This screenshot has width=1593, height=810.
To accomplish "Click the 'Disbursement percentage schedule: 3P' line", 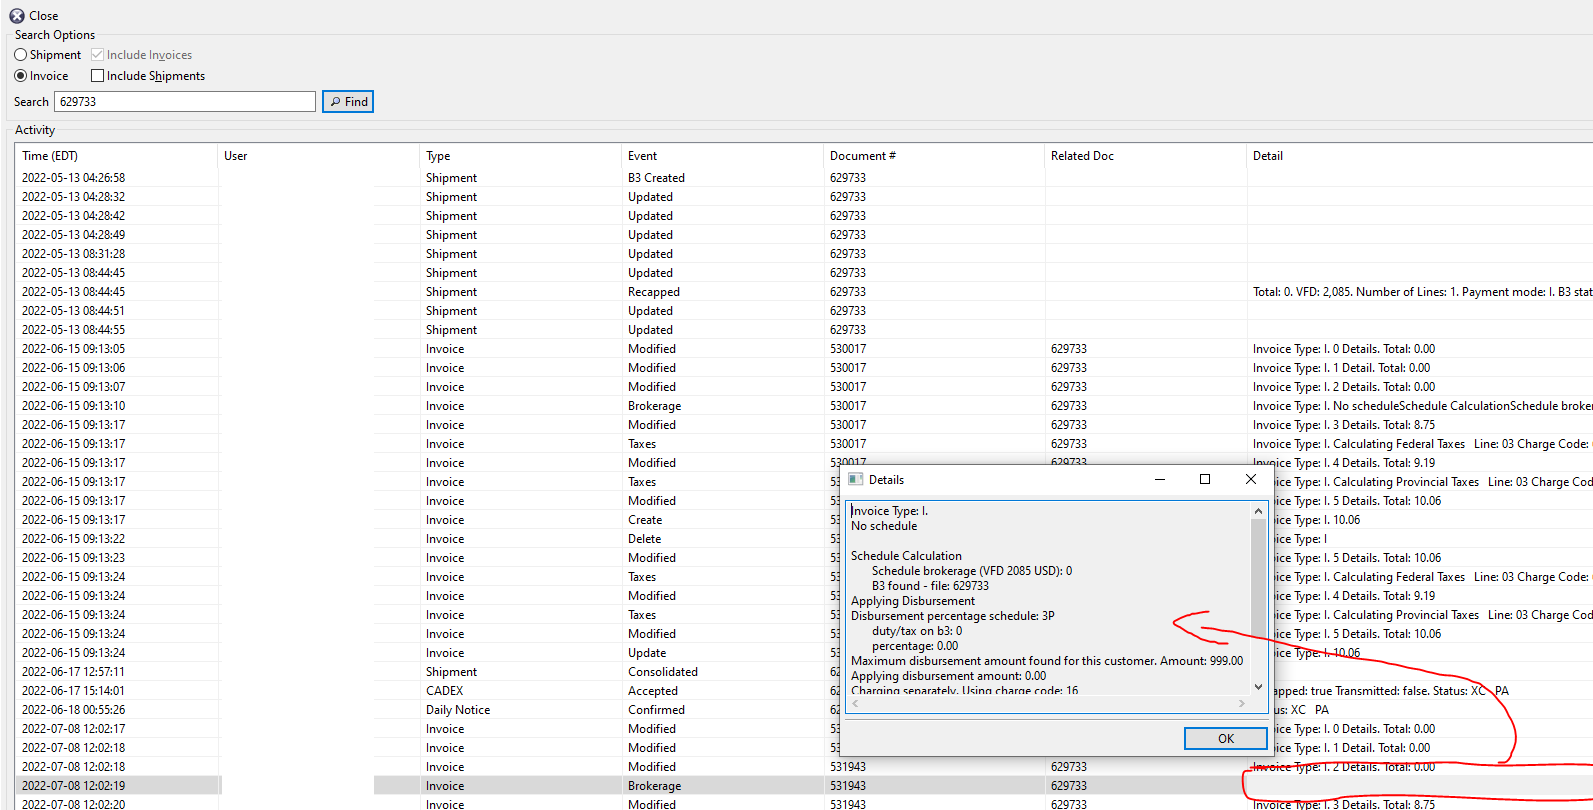I will pyautogui.click(x=952, y=616).
